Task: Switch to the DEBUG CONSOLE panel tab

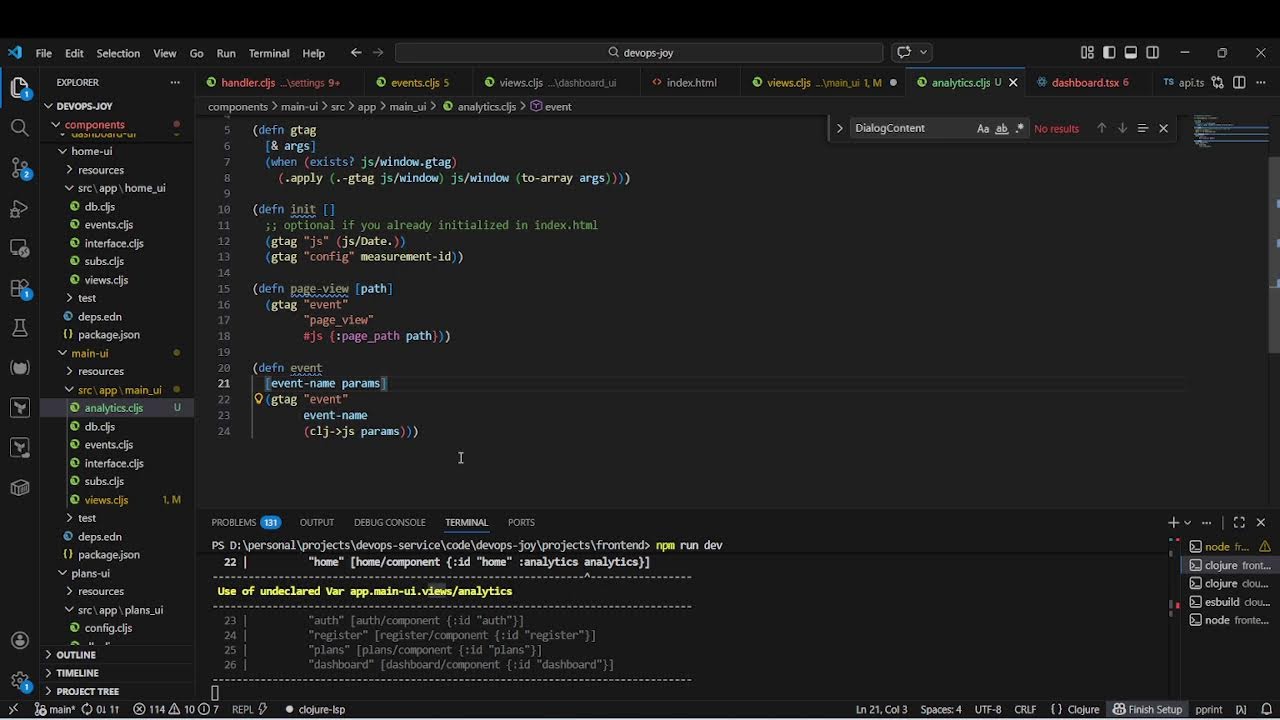Action: tap(389, 522)
